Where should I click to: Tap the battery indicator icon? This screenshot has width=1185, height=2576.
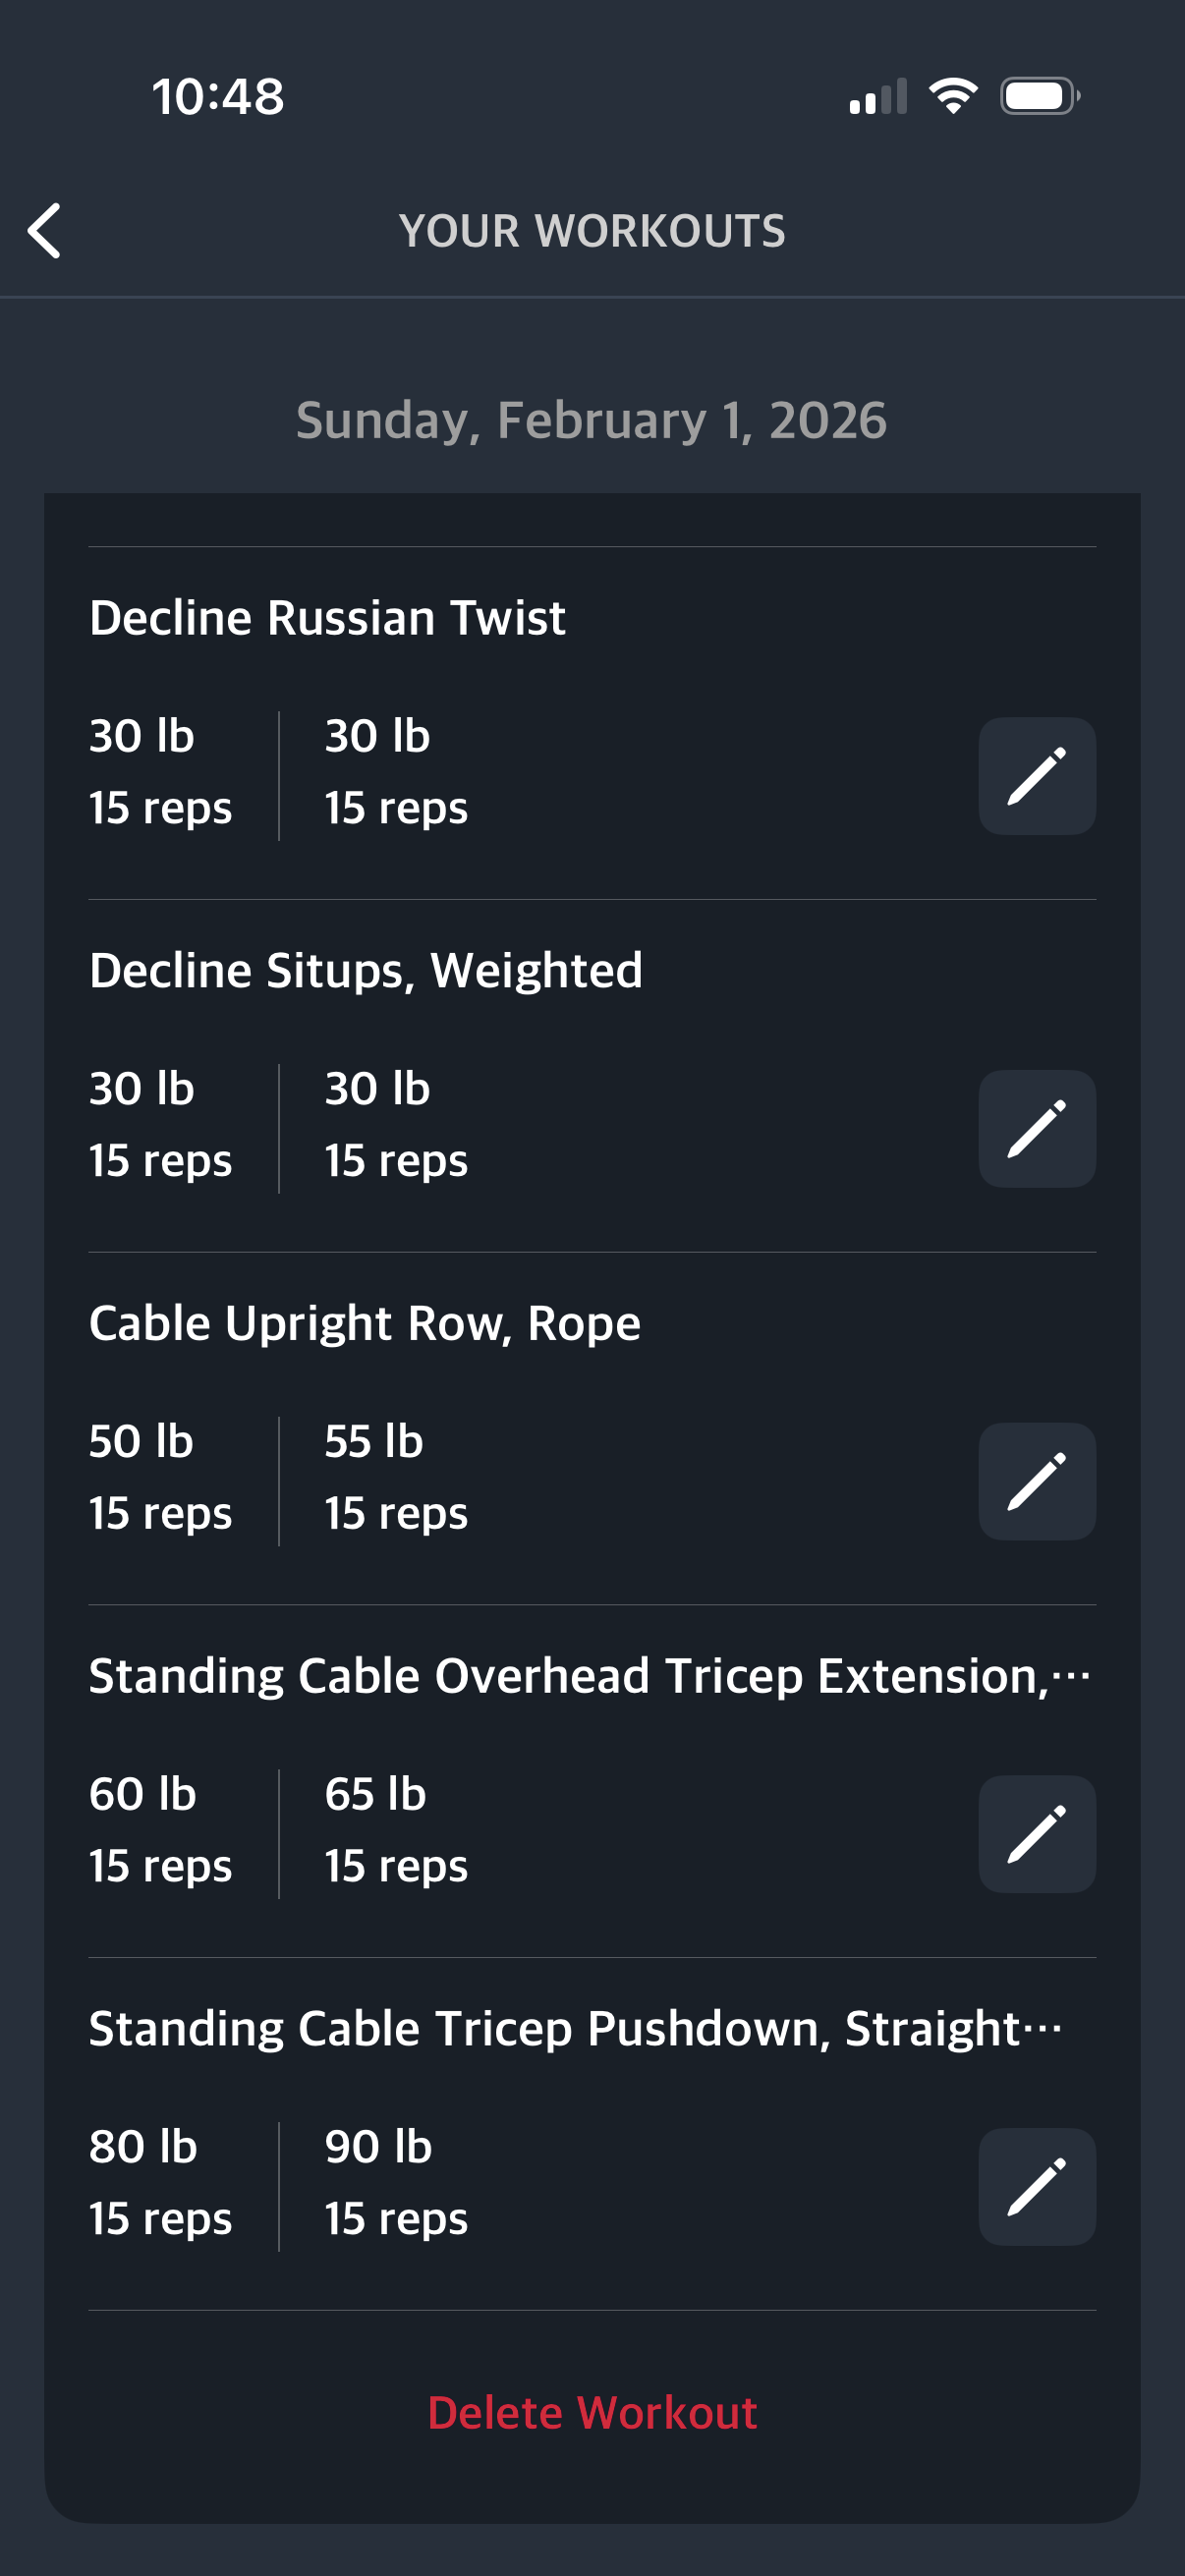(x=1039, y=96)
